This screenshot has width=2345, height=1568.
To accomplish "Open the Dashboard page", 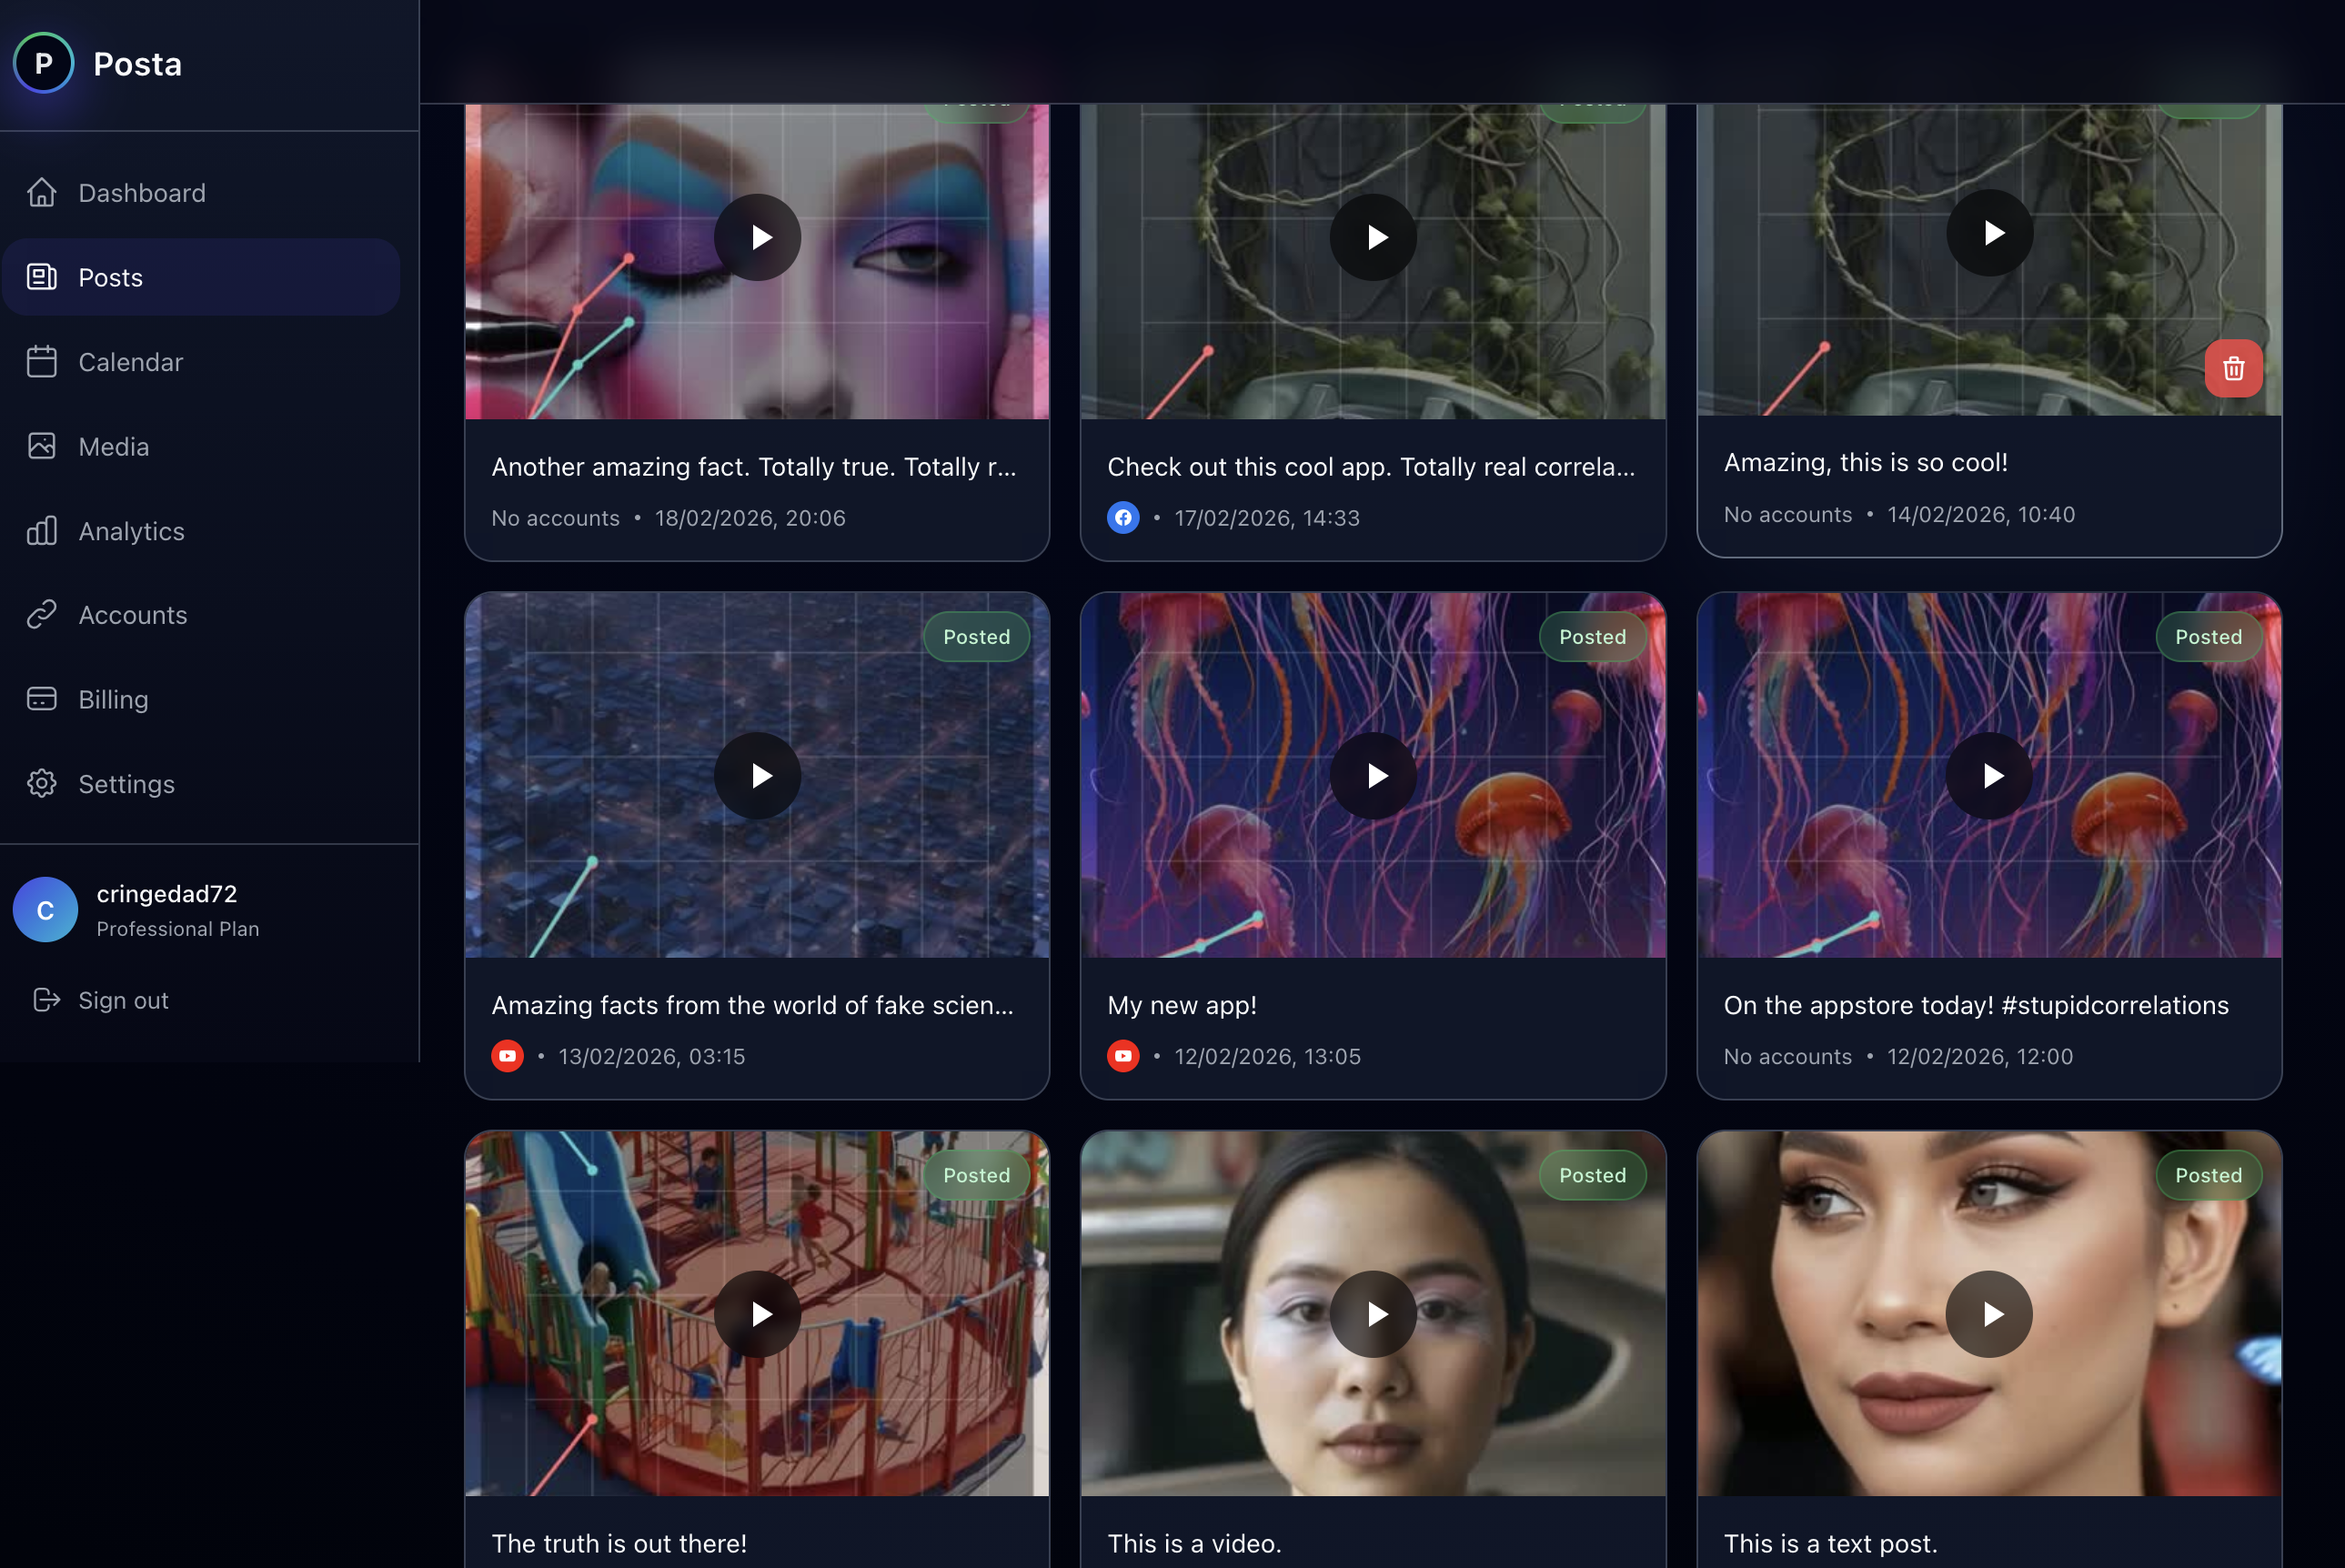I will (201, 192).
